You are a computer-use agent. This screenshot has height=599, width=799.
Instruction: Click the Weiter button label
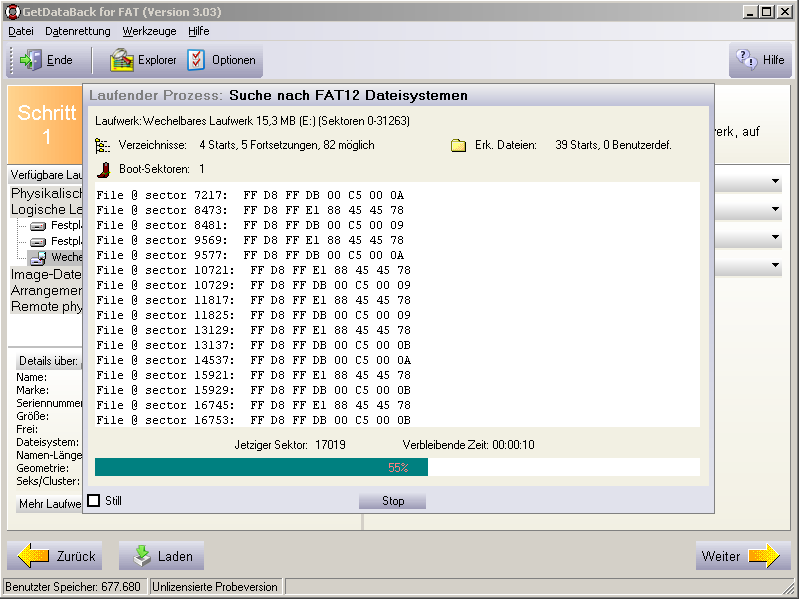[721, 556]
